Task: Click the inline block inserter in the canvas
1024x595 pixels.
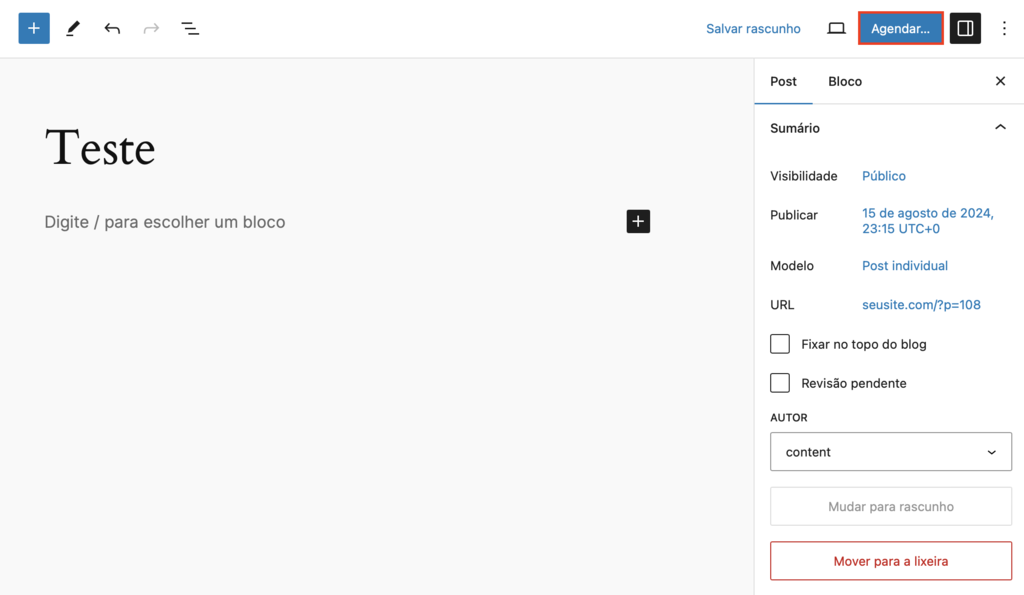Action: [x=638, y=221]
